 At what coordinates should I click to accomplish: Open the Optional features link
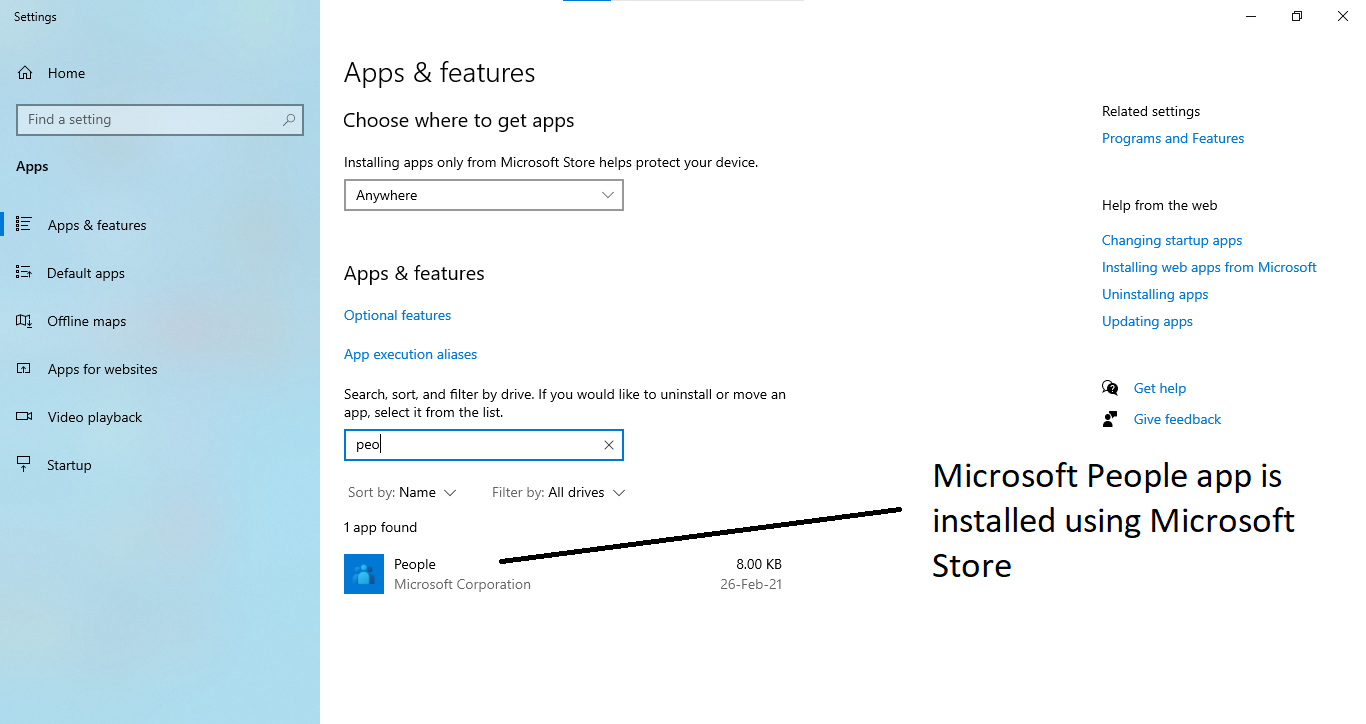click(x=397, y=315)
